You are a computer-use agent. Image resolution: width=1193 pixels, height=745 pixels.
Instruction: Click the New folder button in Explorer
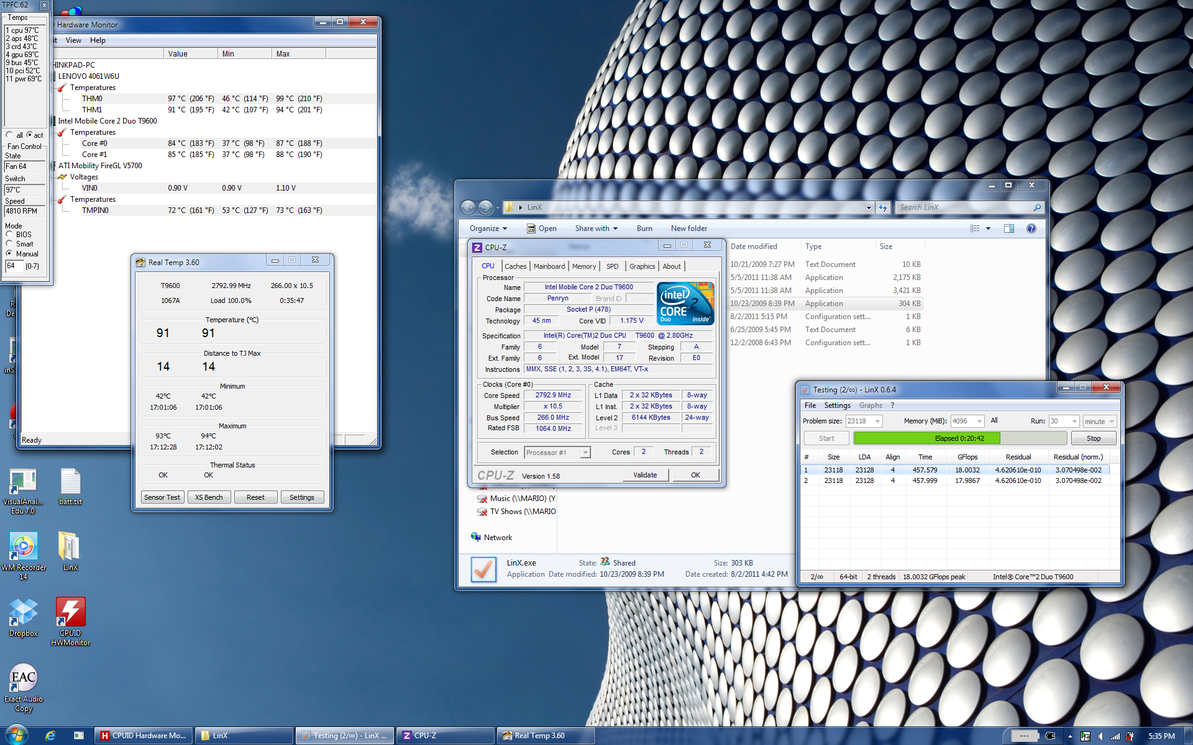(689, 228)
